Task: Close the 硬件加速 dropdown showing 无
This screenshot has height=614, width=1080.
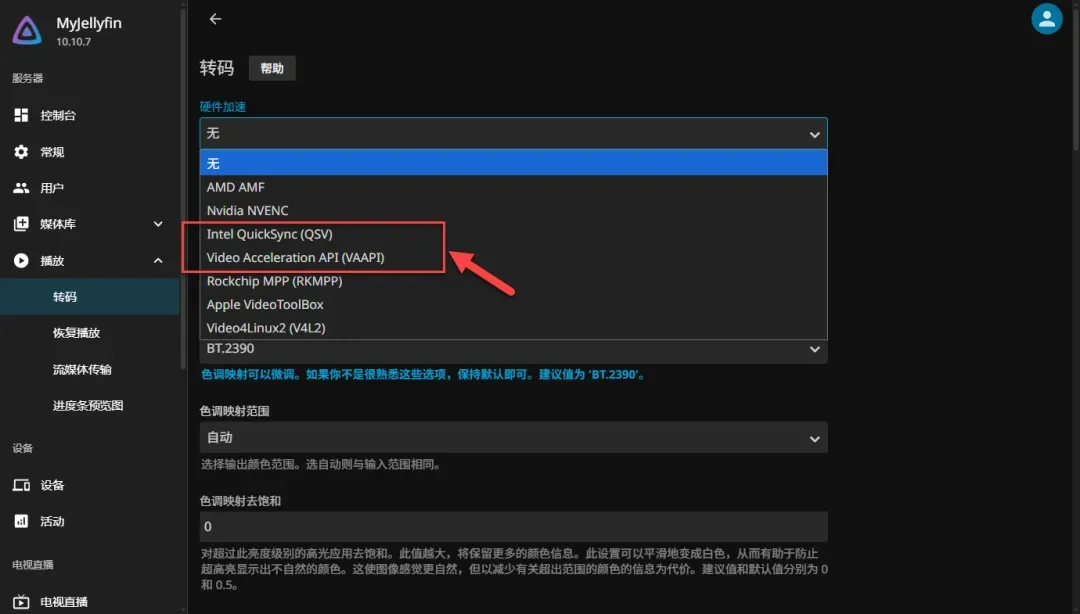Action: 513,133
